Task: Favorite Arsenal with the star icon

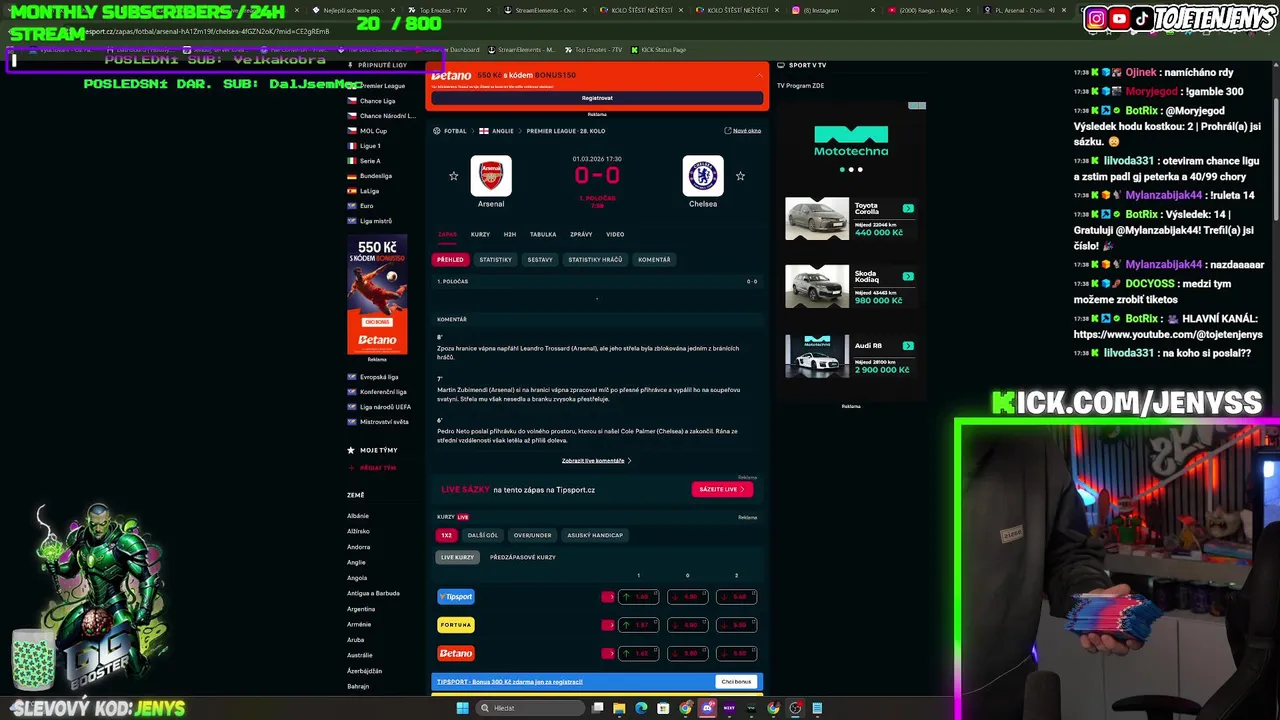Action: (x=453, y=176)
